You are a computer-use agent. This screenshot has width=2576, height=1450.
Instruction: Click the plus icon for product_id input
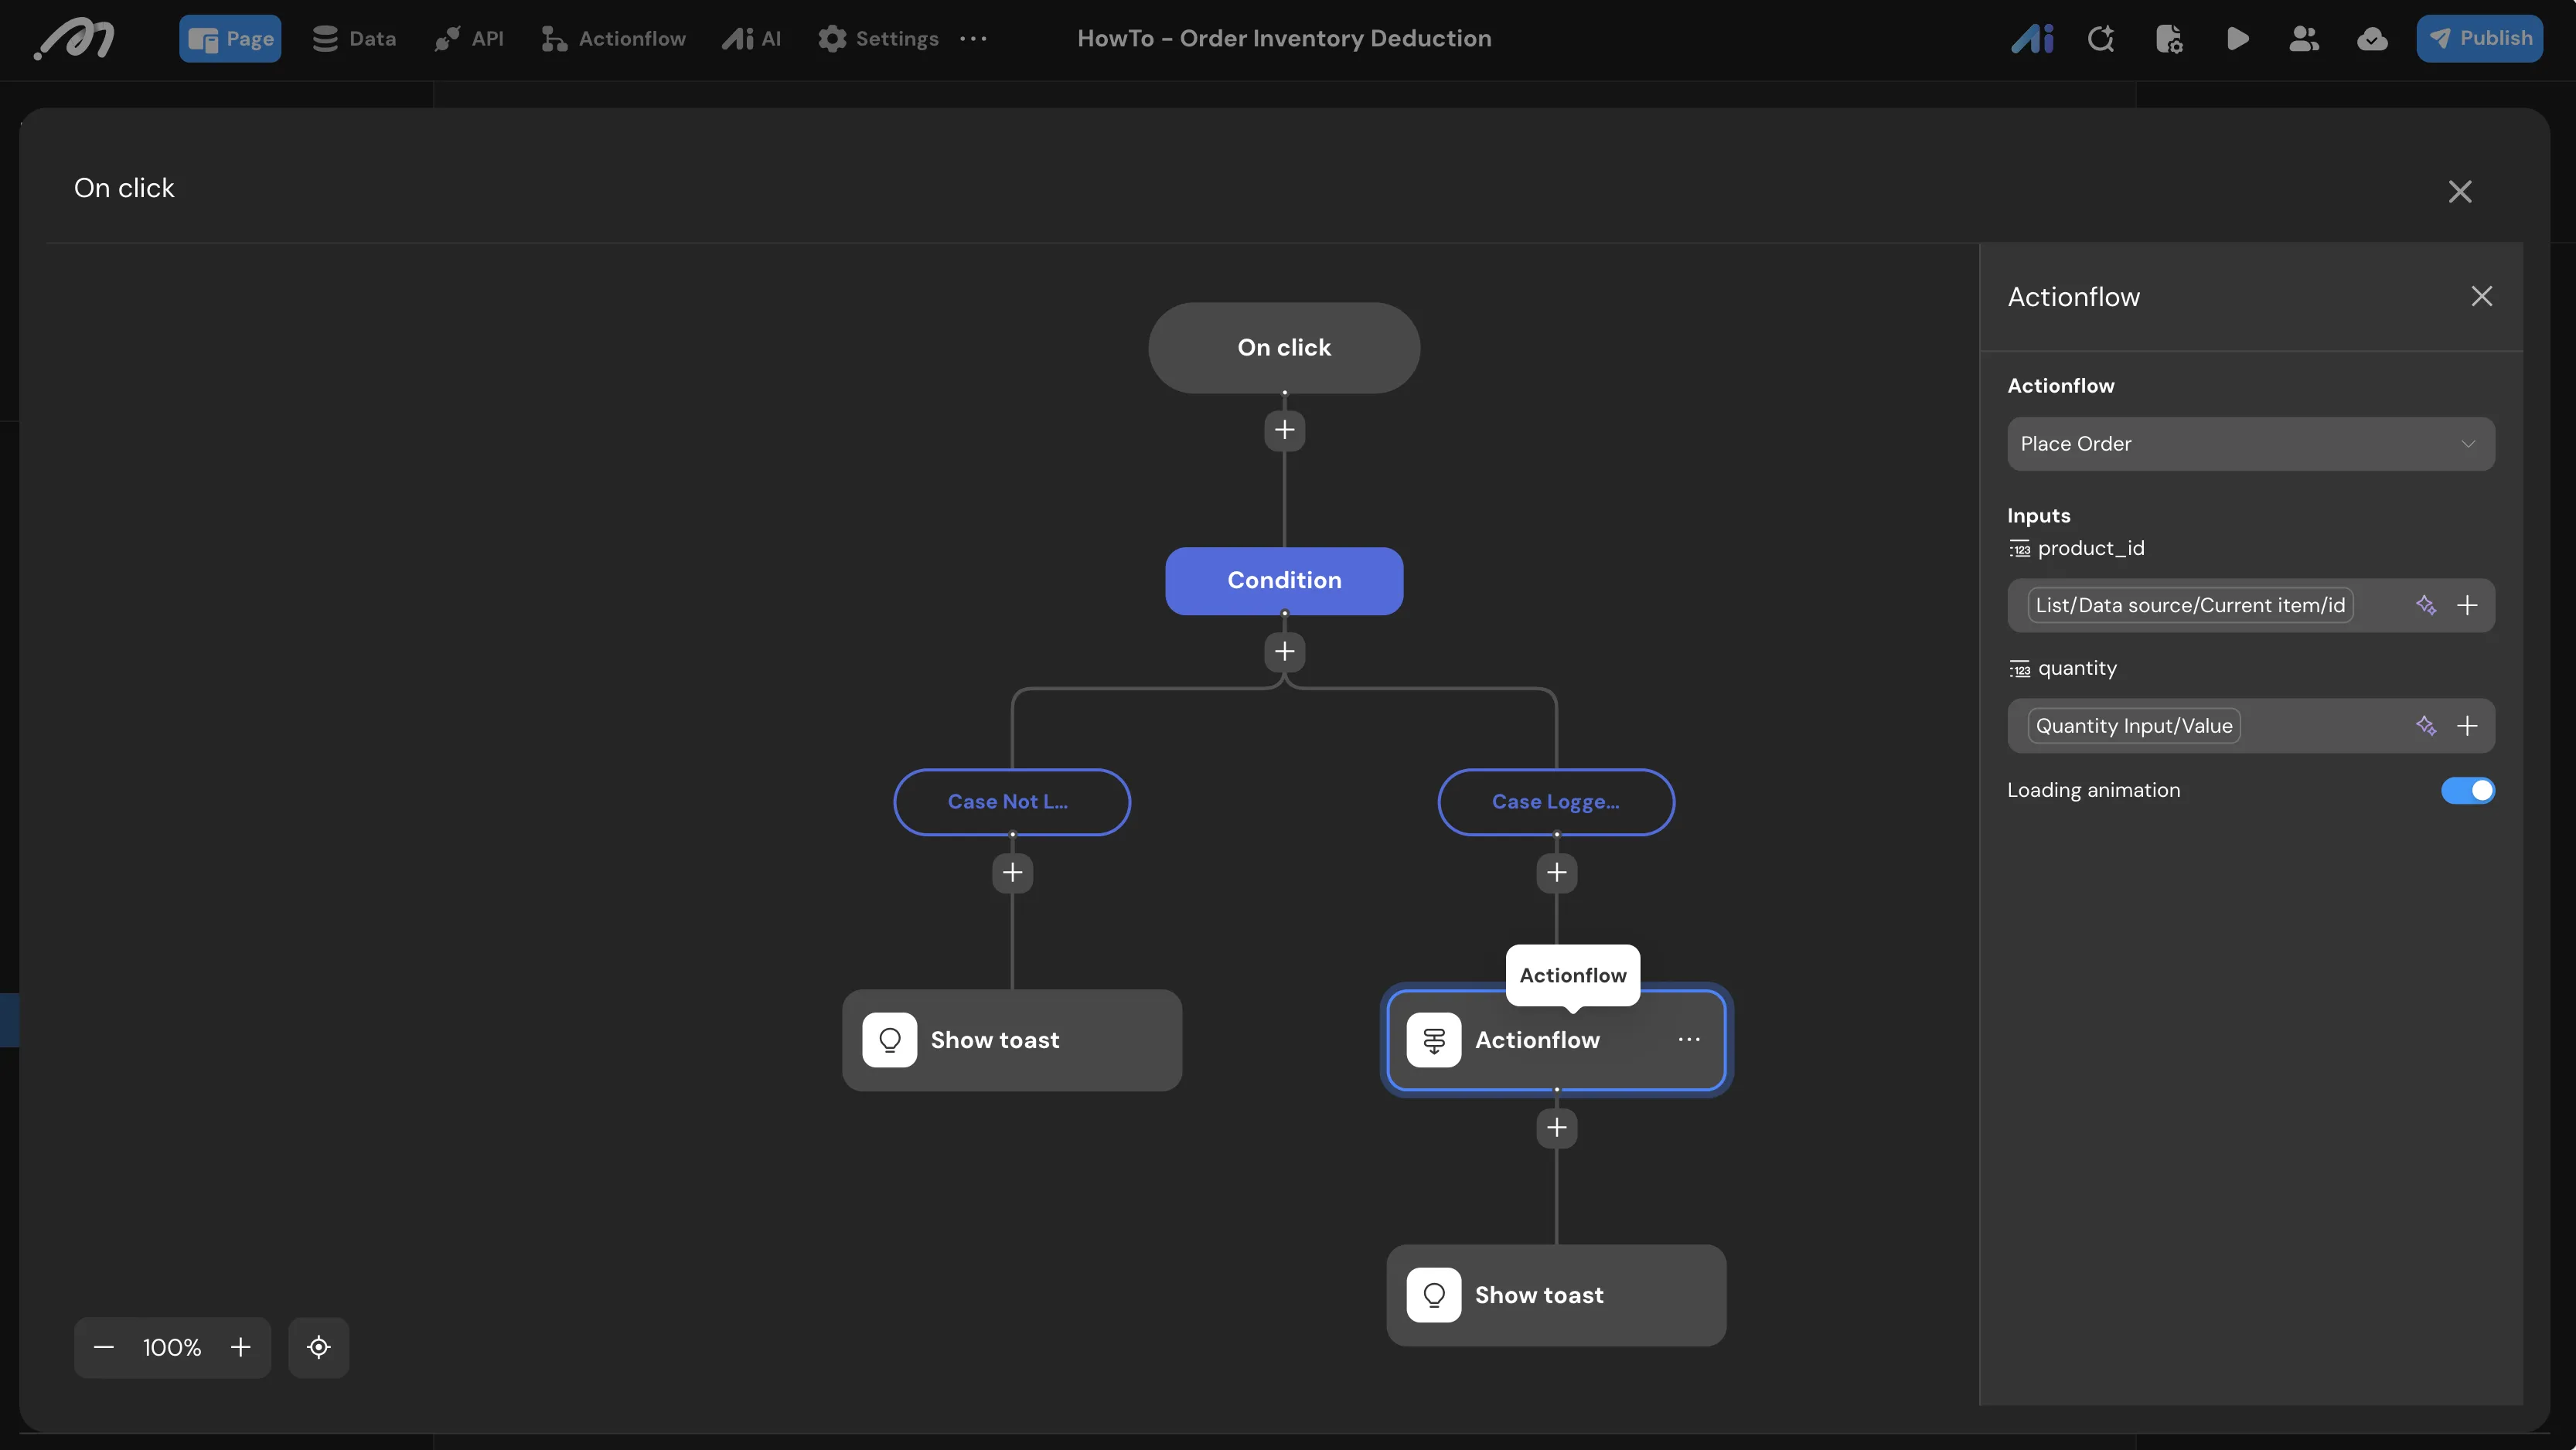[2467, 605]
